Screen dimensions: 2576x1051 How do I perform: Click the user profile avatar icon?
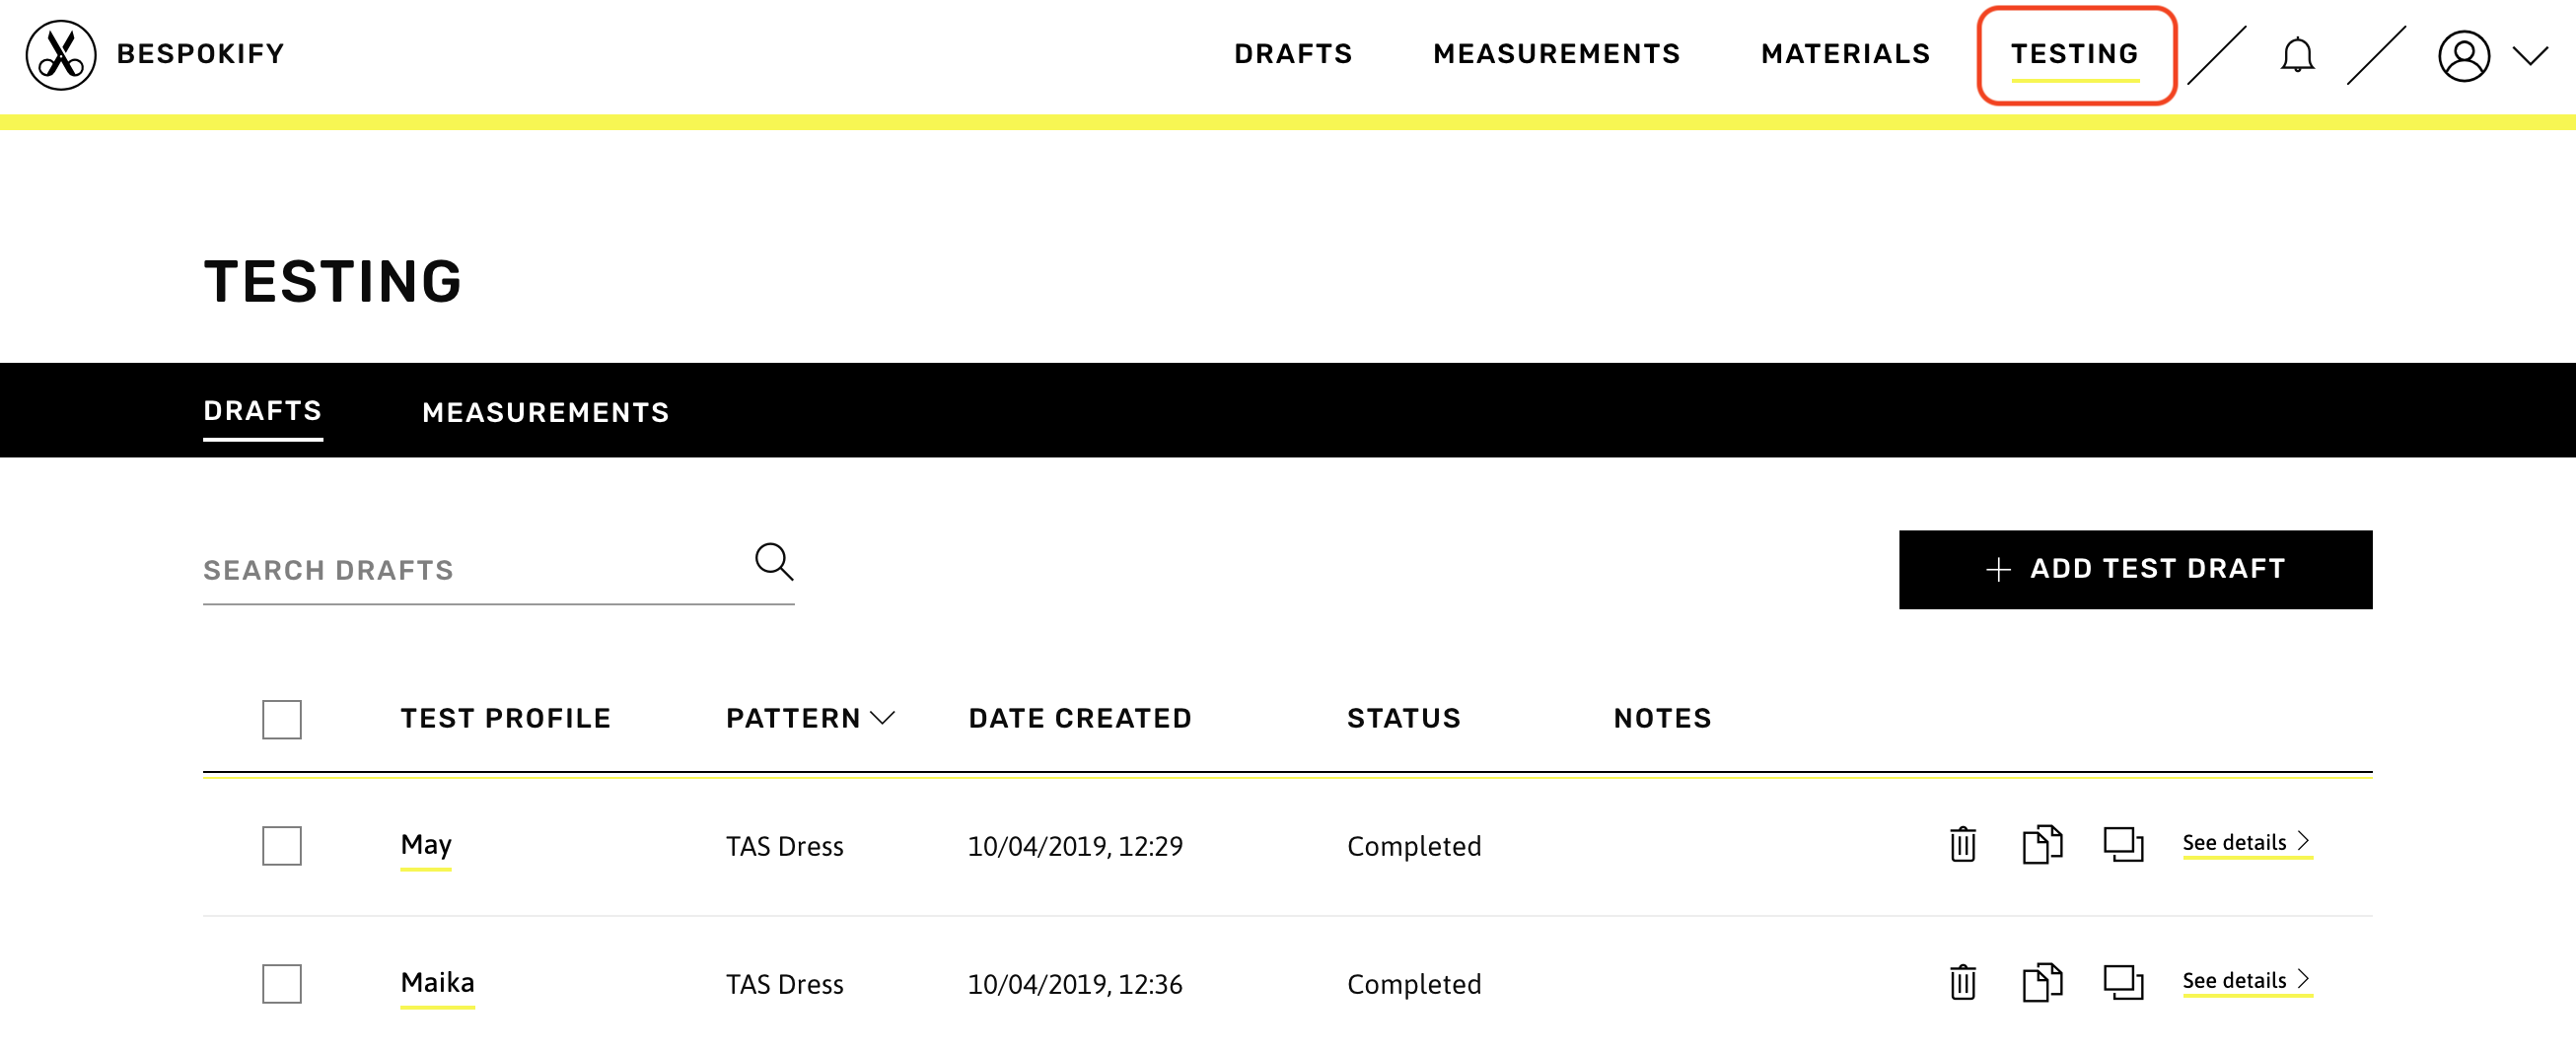pos(2463,56)
